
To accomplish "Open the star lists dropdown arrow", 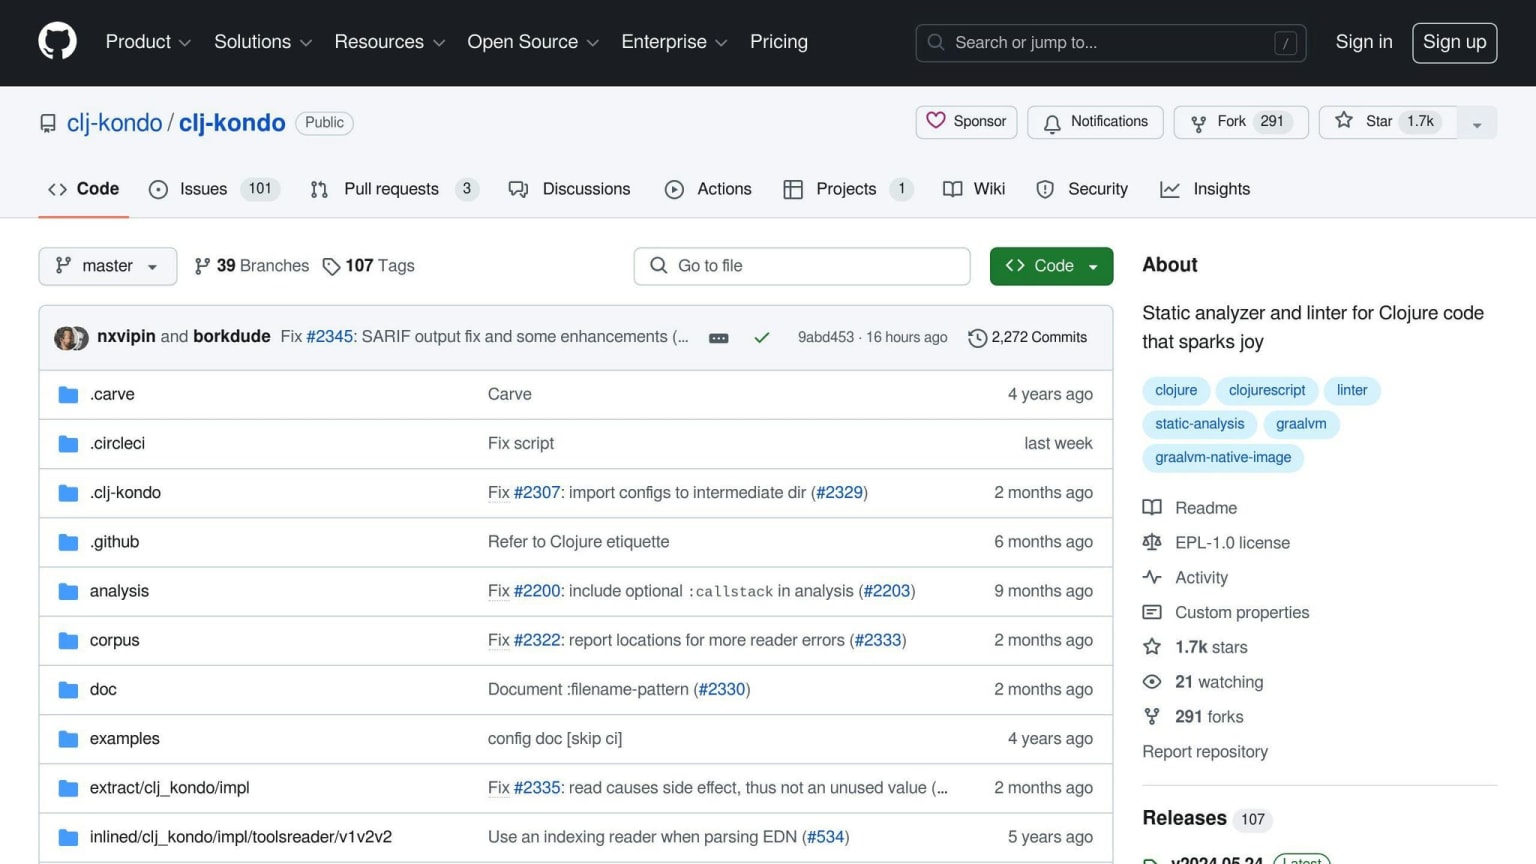I will [1477, 123].
